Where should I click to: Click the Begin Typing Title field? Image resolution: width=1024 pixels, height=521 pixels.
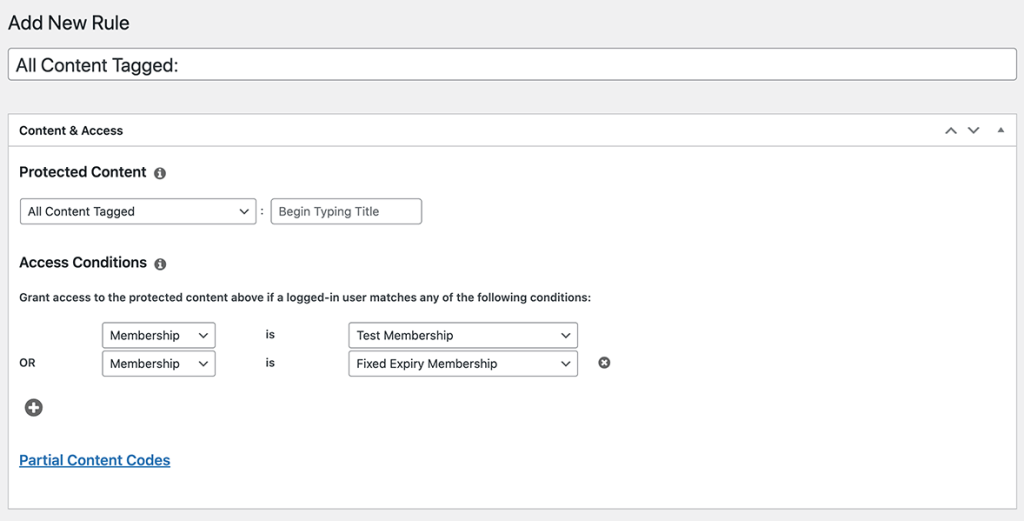[346, 212]
